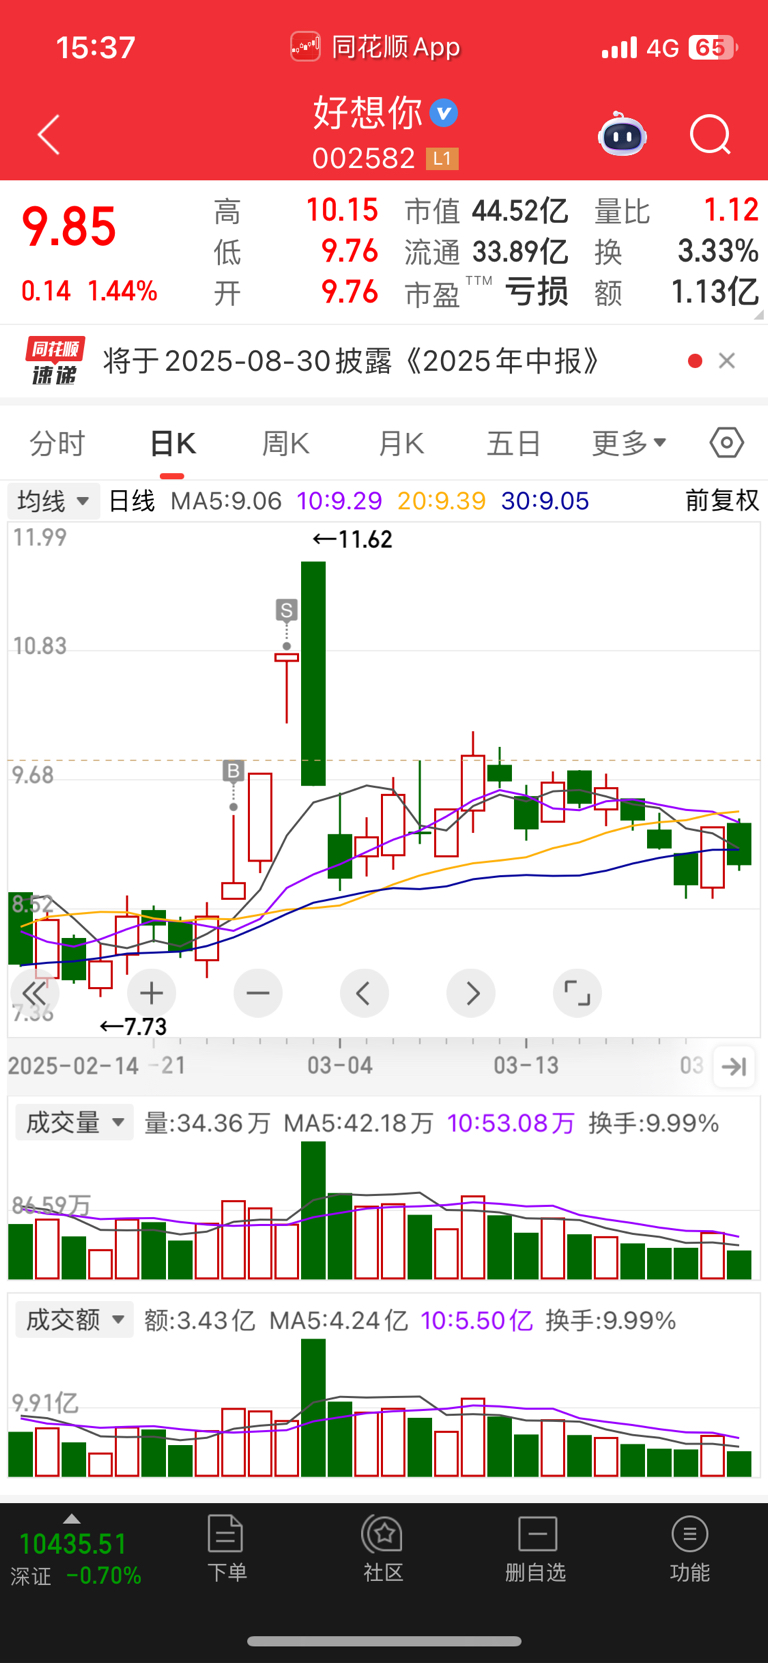
Task: Tap the 额:3.43亿 turnover reading
Action: tap(199, 1320)
